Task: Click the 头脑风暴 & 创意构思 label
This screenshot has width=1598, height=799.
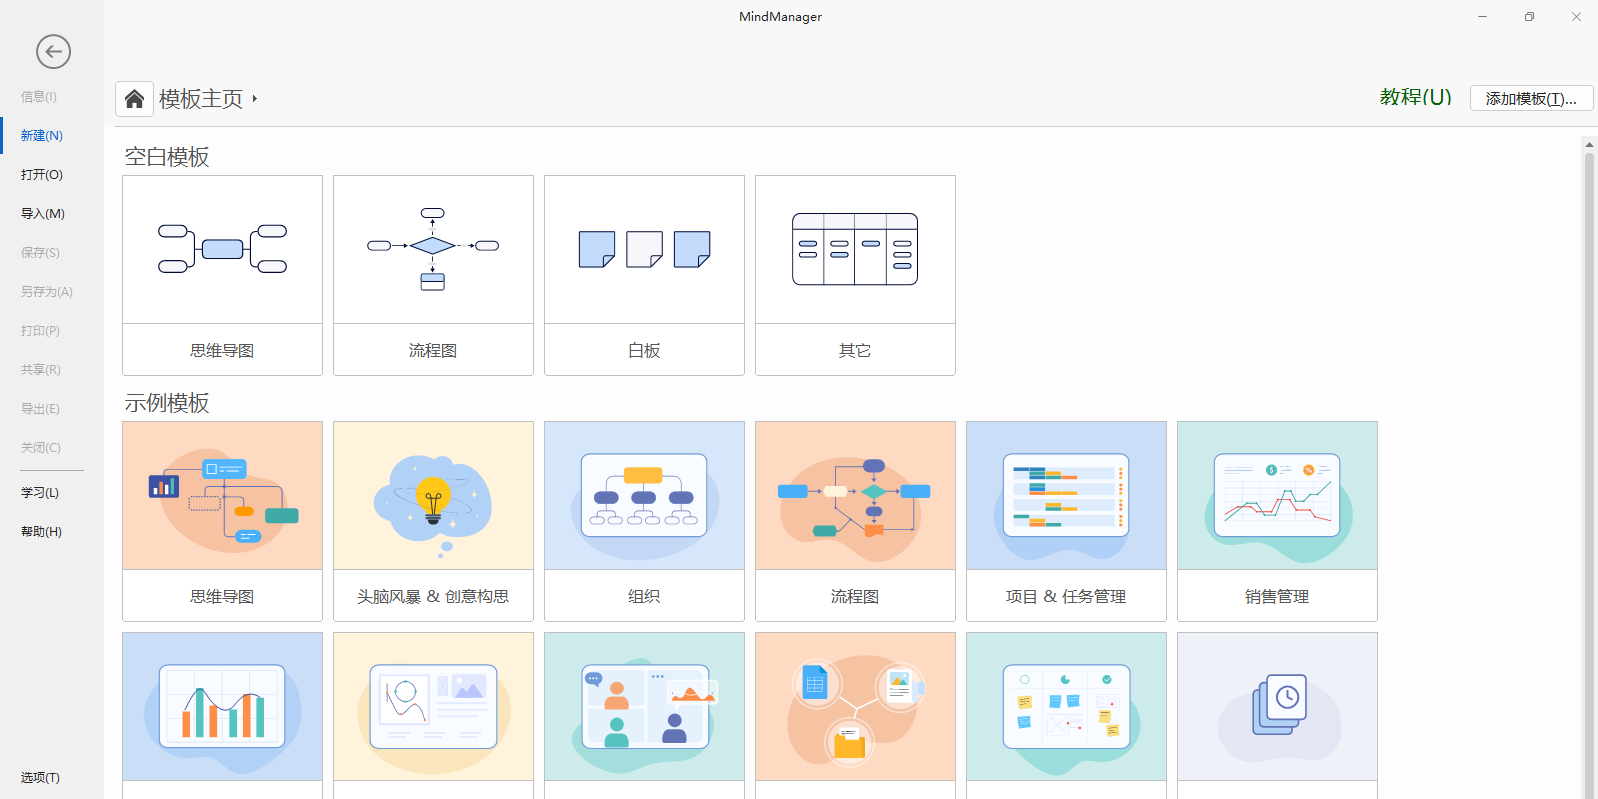Action: (x=433, y=597)
